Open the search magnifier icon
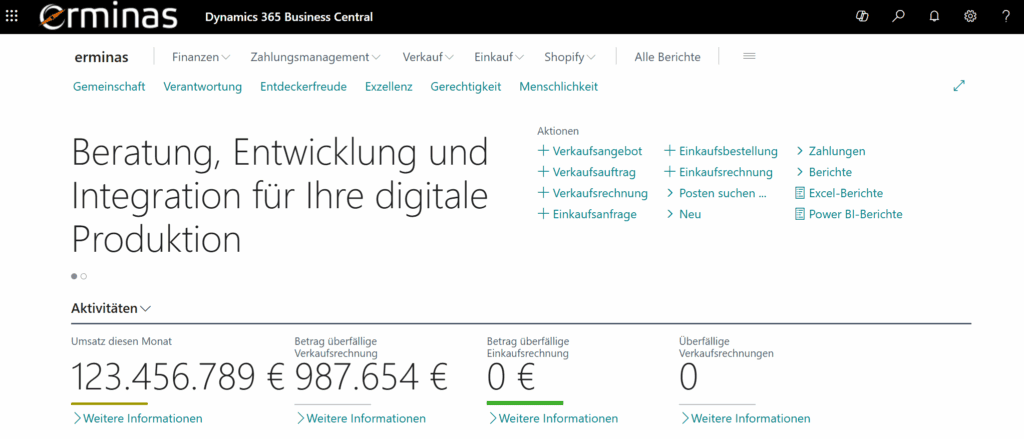1024x439 pixels. [x=899, y=16]
